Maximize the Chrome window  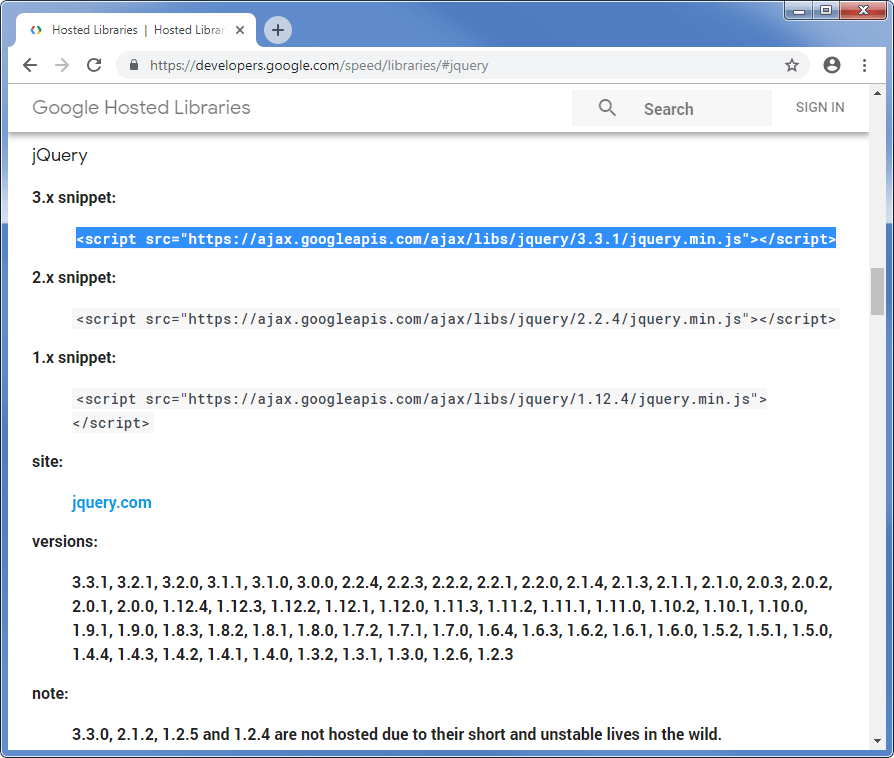click(x=825, y=10)
